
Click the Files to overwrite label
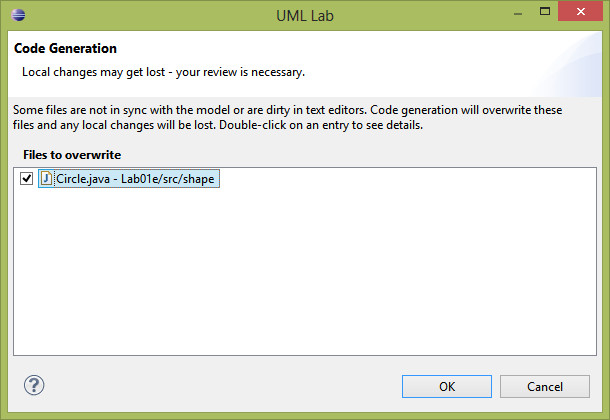pos(72,155)
